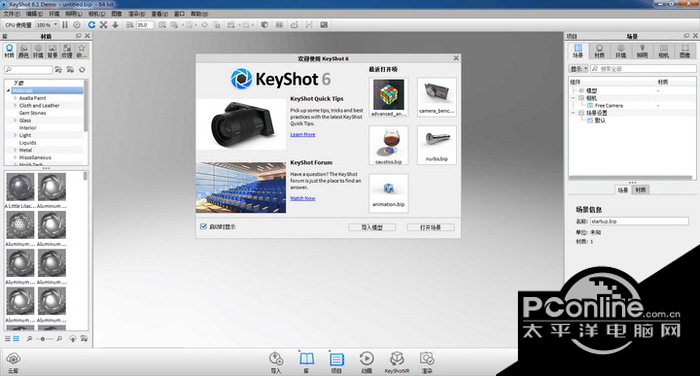Click the blue refresh render icon
The width and height of the screenshot is (700, 376).
[92, 25]
